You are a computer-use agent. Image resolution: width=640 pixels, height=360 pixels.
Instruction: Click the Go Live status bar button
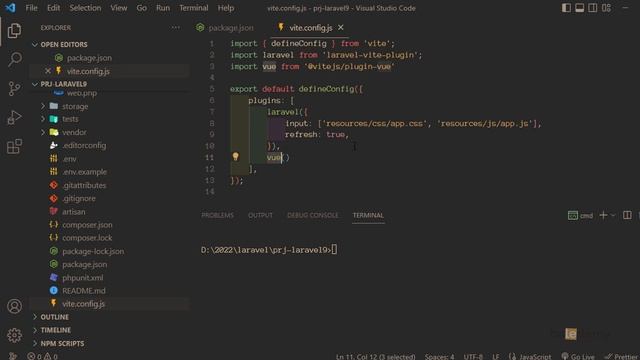(578, 356)
